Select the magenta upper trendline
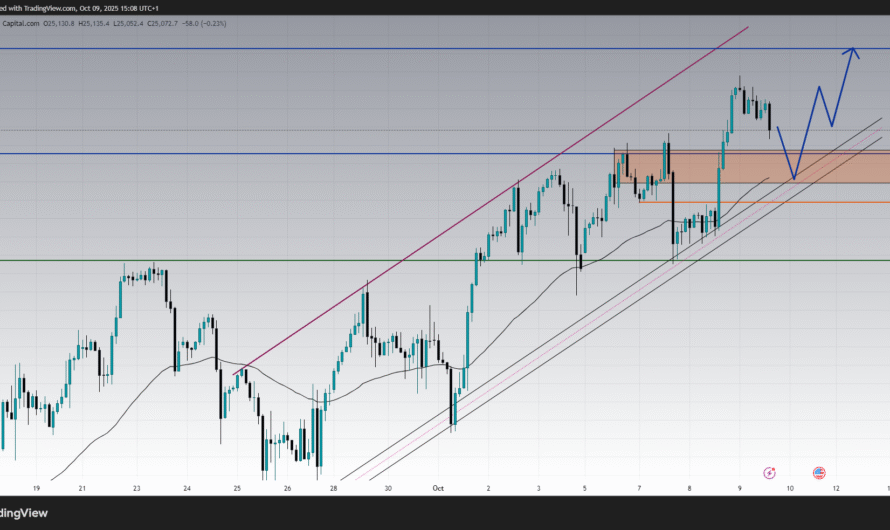The height and width of the screenshot is (530, 890). click(x=491, y=200)
